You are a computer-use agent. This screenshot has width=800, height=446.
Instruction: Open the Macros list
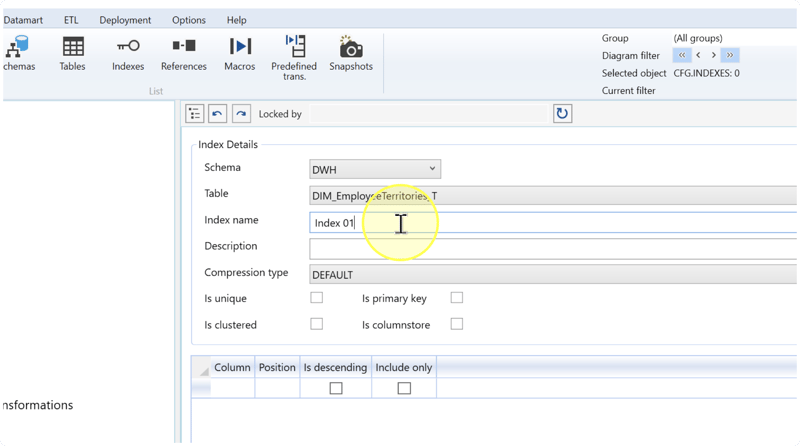coord(240,53)
